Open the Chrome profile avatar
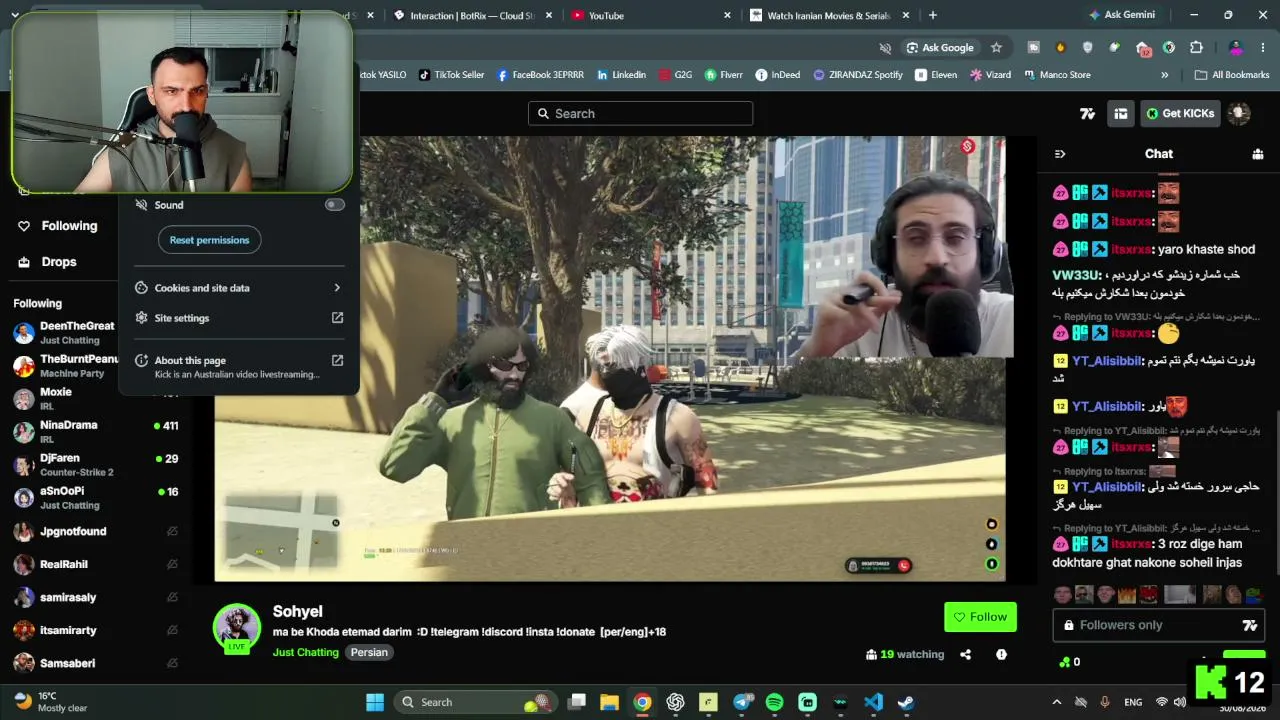 (1236, 47)
